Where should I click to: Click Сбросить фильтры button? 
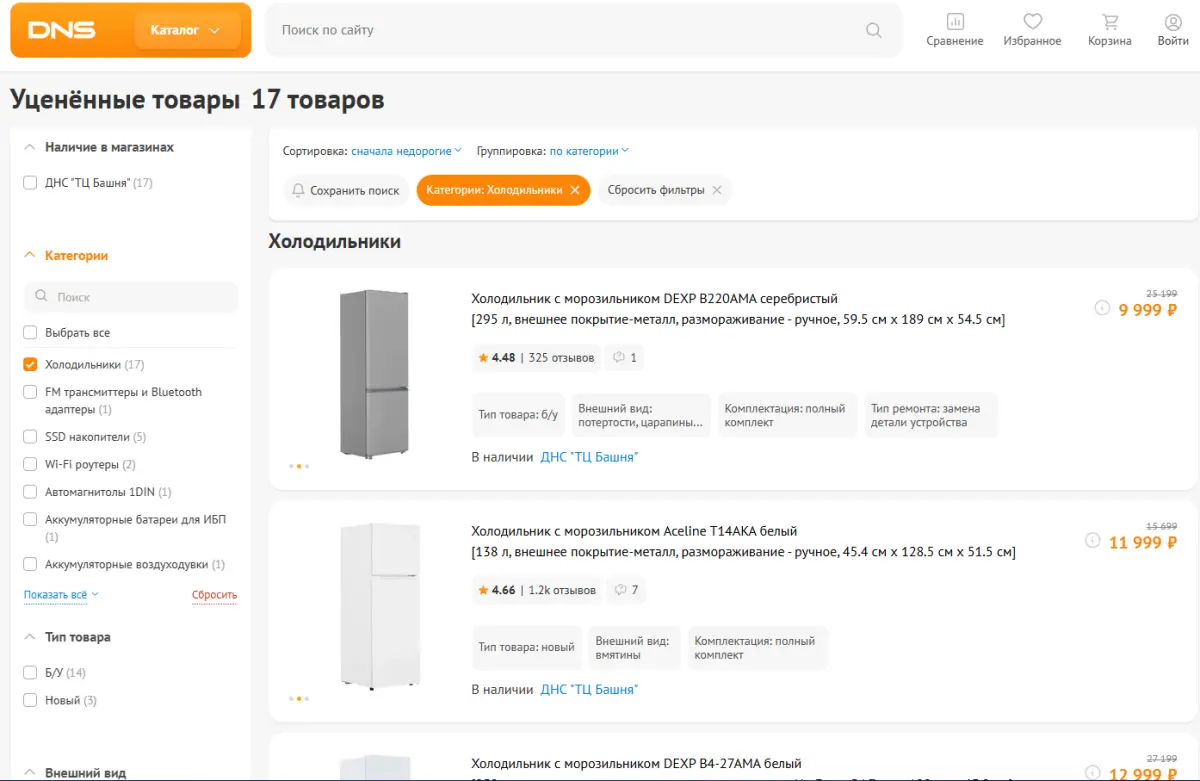click(665, 190)
